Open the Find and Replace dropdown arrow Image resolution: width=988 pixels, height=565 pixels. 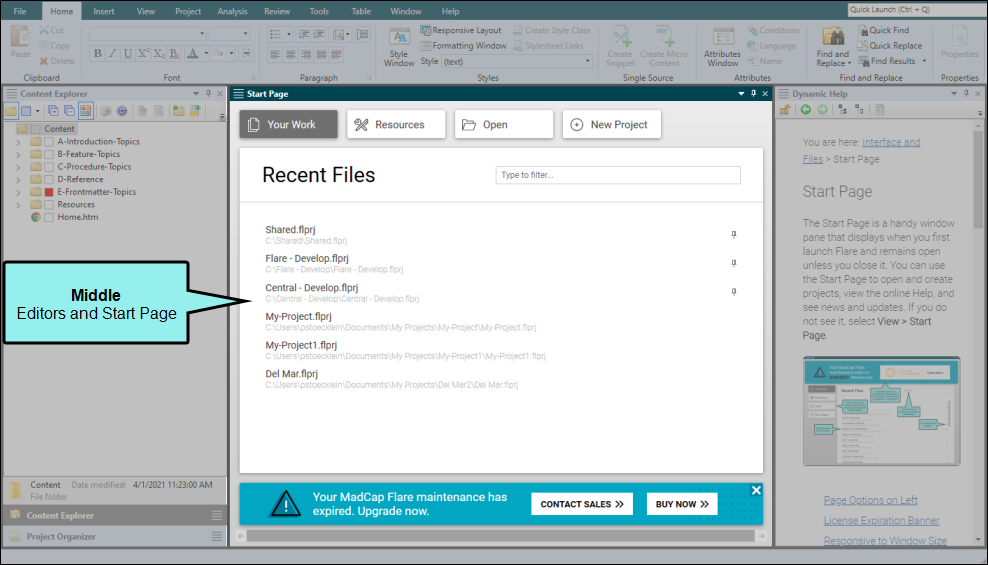click(849, 64)
